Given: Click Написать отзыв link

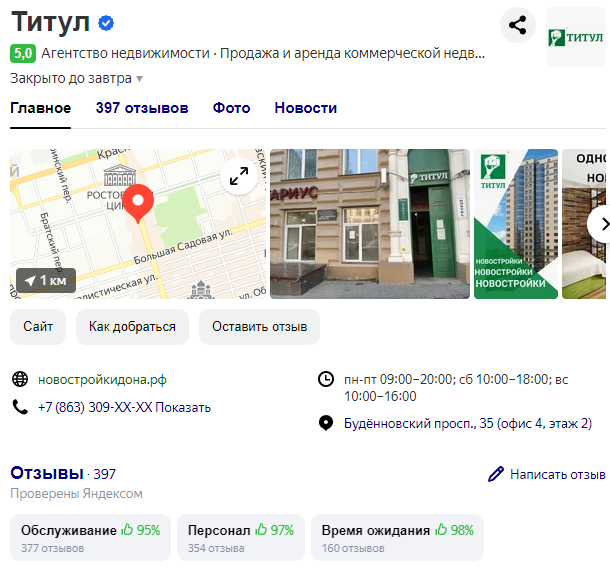Looking at the screenshot, I should click(x=557, y=474).
